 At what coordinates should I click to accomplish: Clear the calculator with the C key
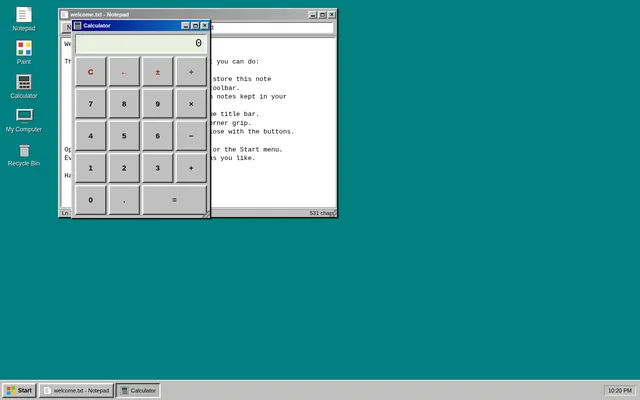click(91, 72)
